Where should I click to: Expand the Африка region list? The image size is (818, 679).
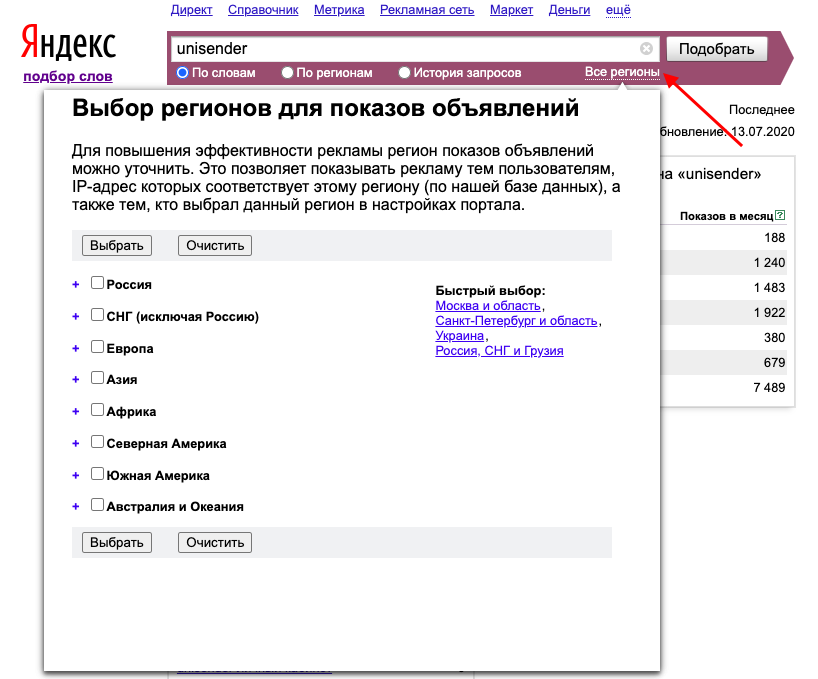click(76, 411)
